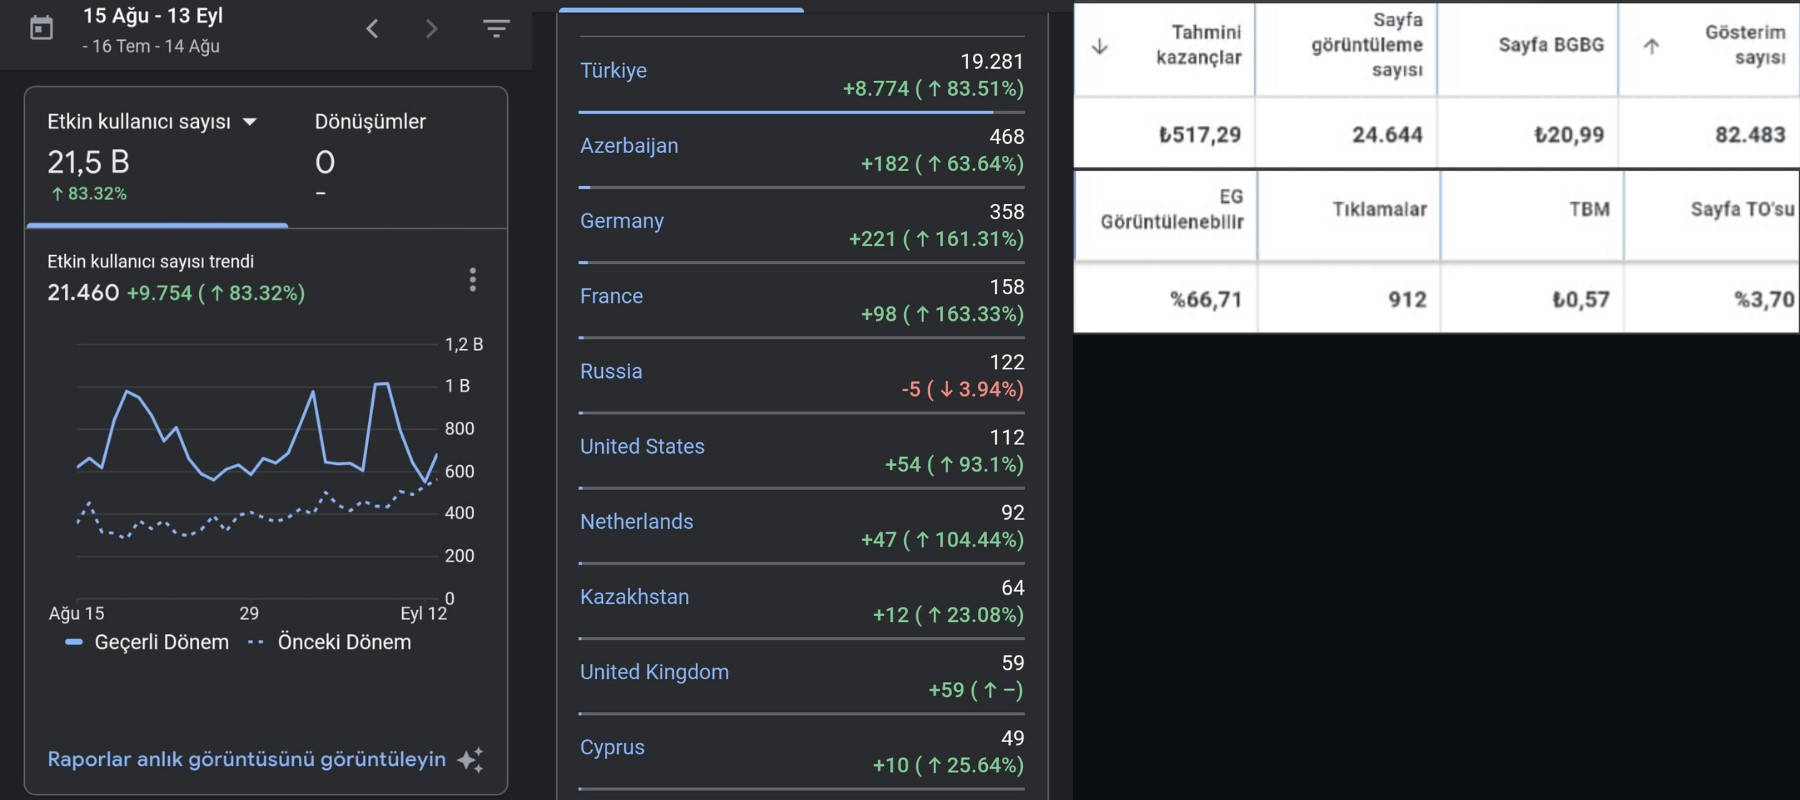Select the Dönüşümler metric tab

pos(370,157)
